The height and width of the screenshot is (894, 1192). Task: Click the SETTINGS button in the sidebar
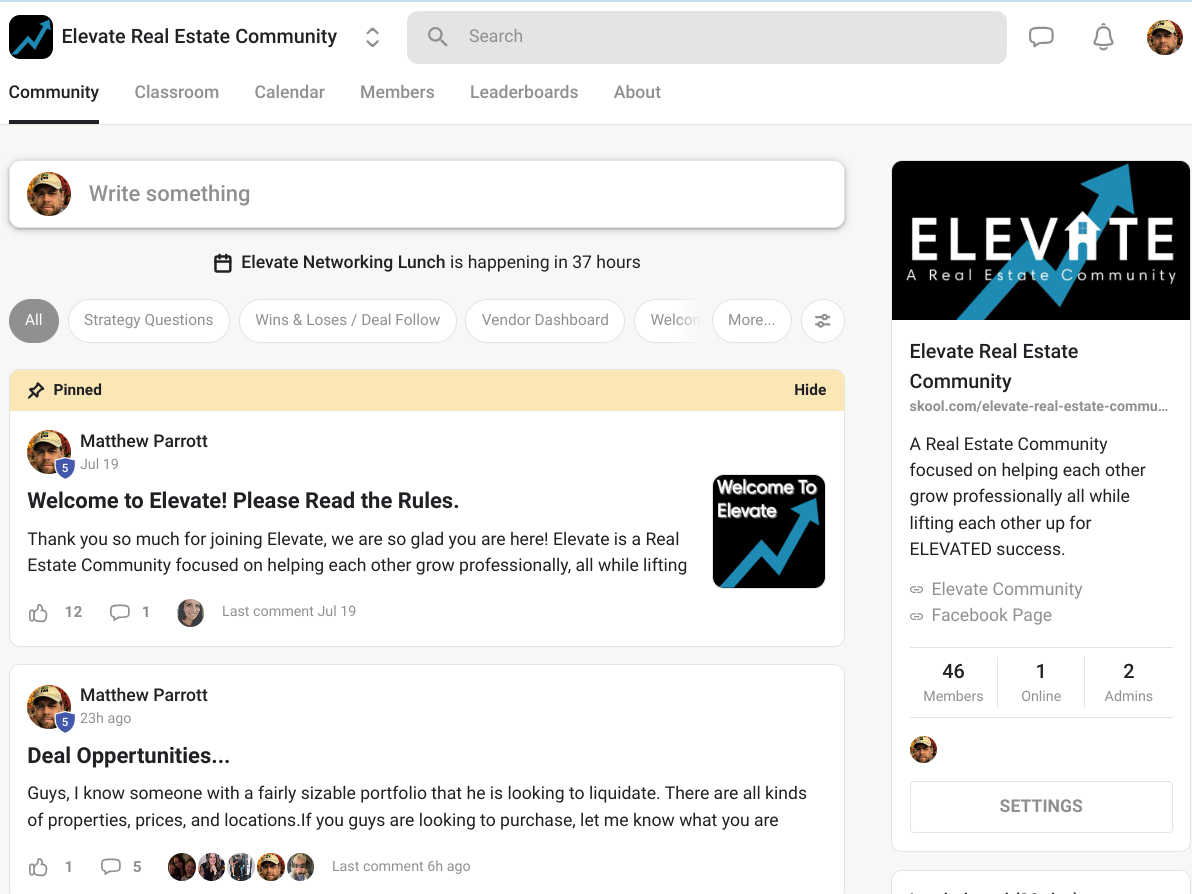tap(1040, 806)
